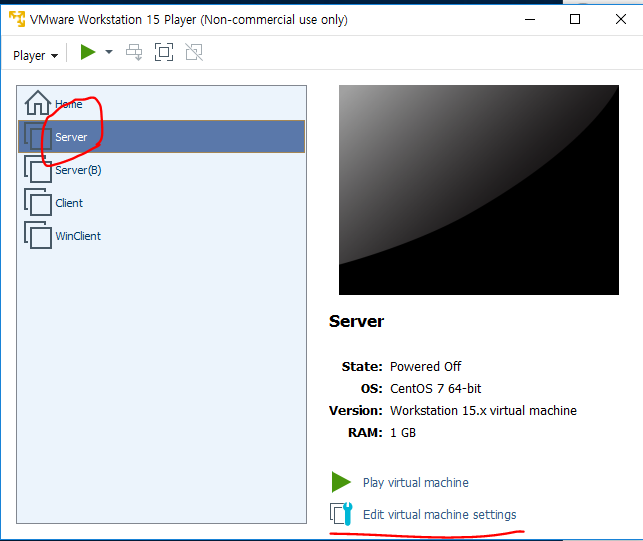The height and width of the screenshot is (541, 643).
Task: Open the Player menu dropdown
Action: tap(35, 55)
